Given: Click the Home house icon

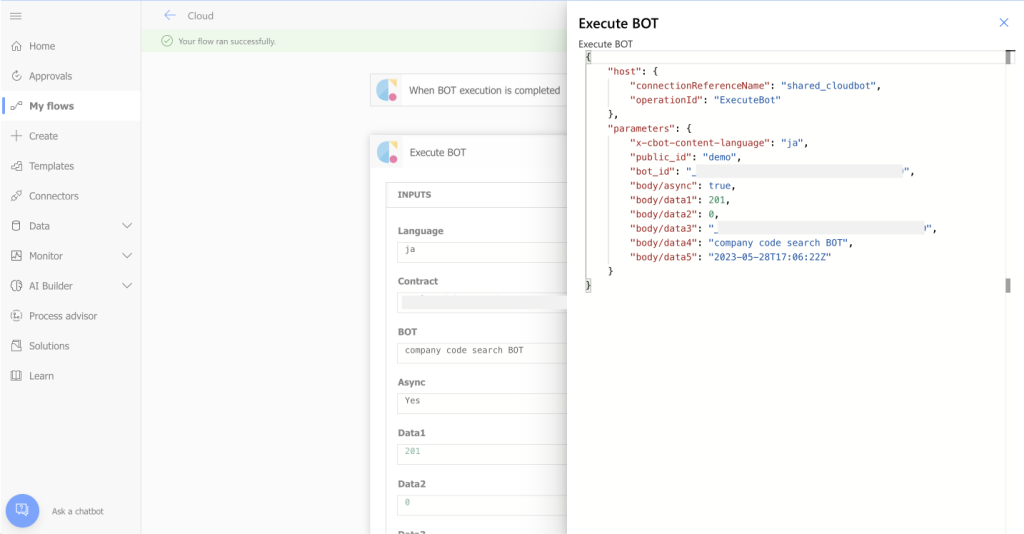Looking at the screenshot, I should [x=16, y=46].
